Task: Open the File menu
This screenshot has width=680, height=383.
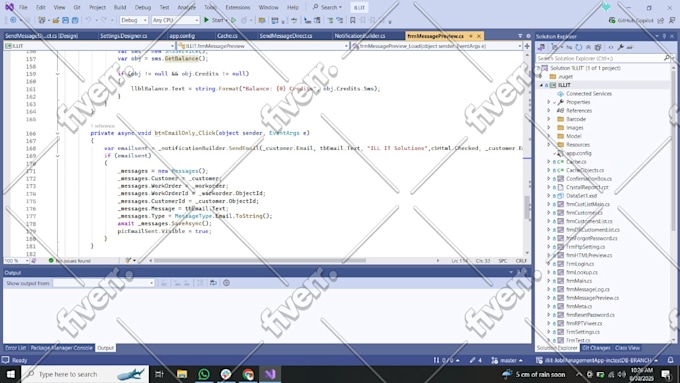Action: (x=23, y=7)
